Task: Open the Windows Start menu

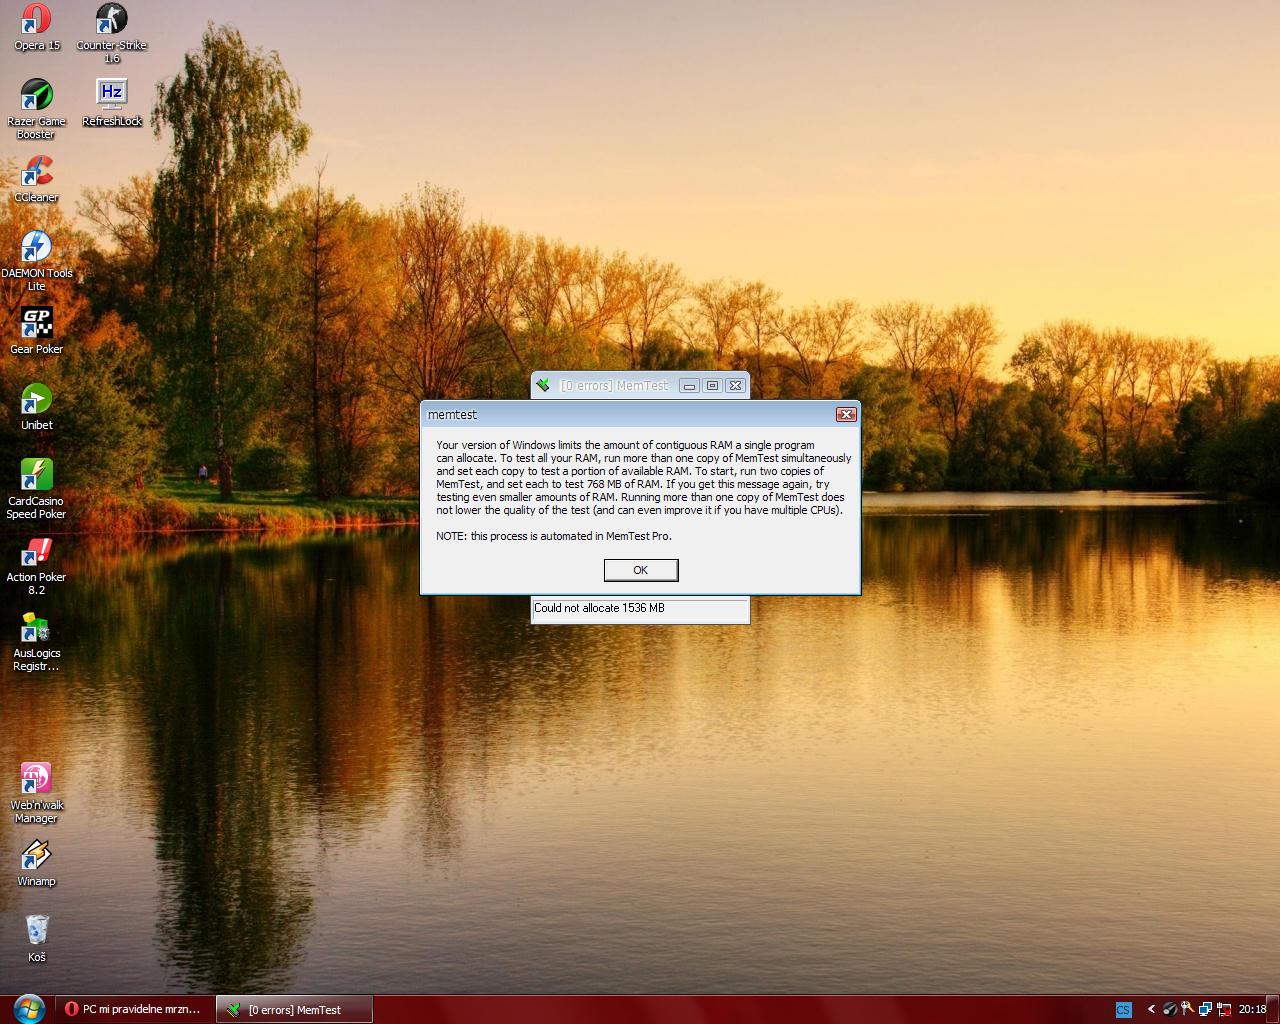Action: pos(28,1008)
